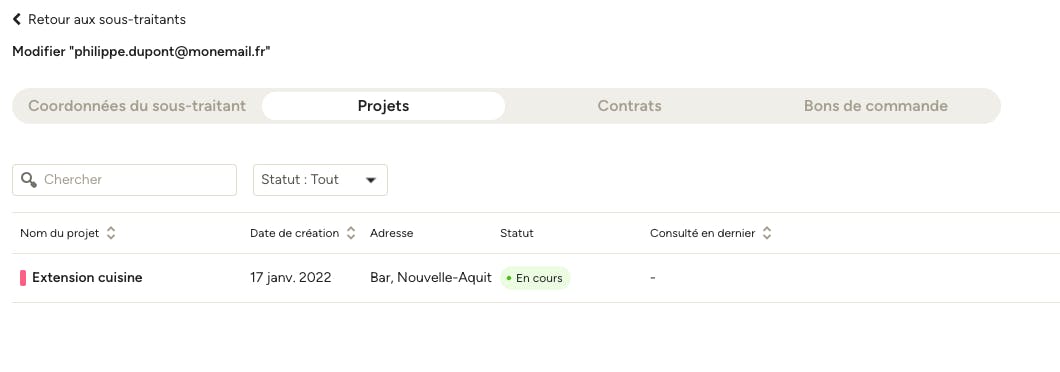Open the Contrats tab
This screenshot has width=1060, height=372.
click(629, 106)
